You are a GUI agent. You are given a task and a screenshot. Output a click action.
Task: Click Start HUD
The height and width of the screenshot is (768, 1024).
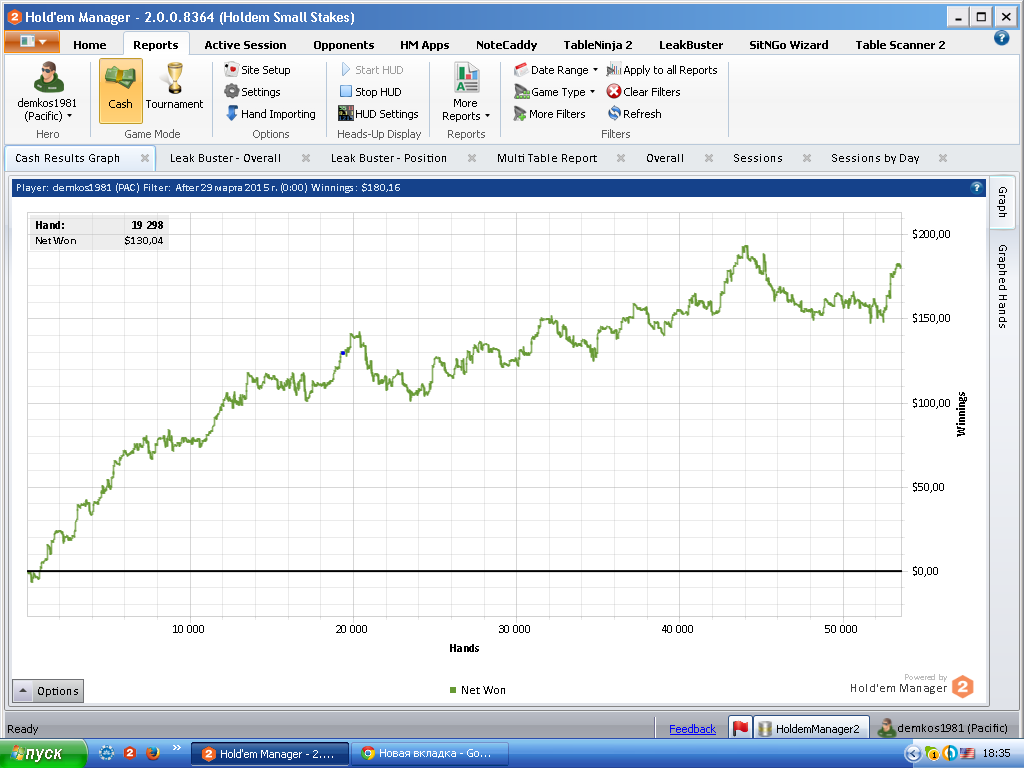(x=372, y=70)
